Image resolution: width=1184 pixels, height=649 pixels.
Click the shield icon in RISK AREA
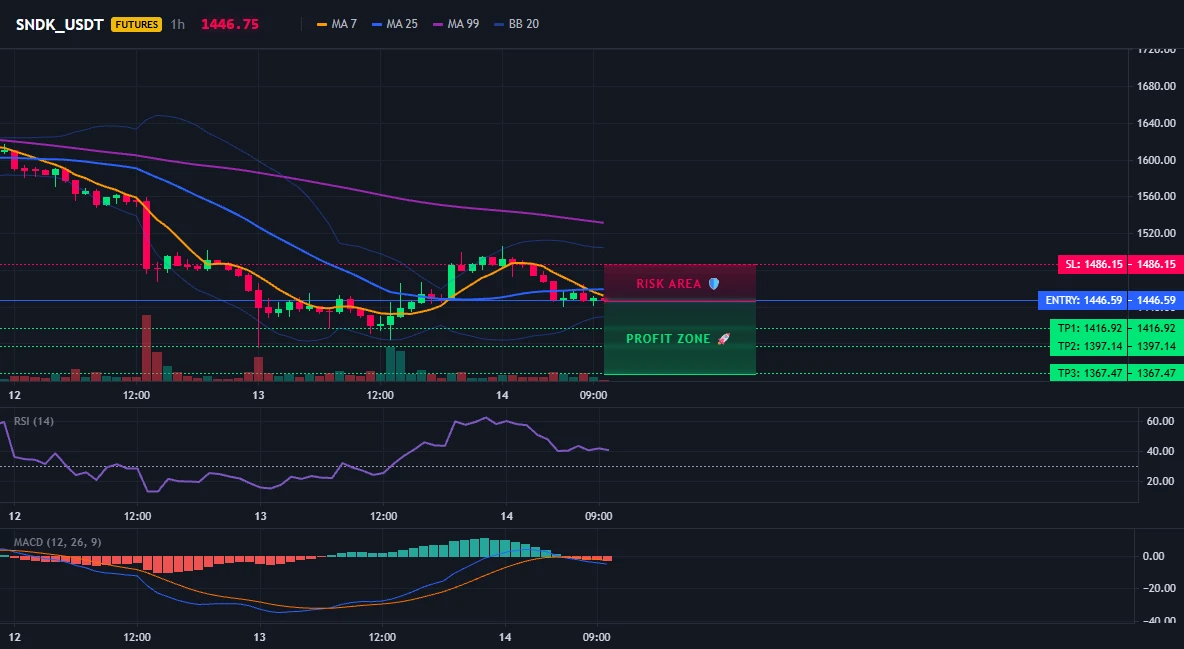[714, 284]
